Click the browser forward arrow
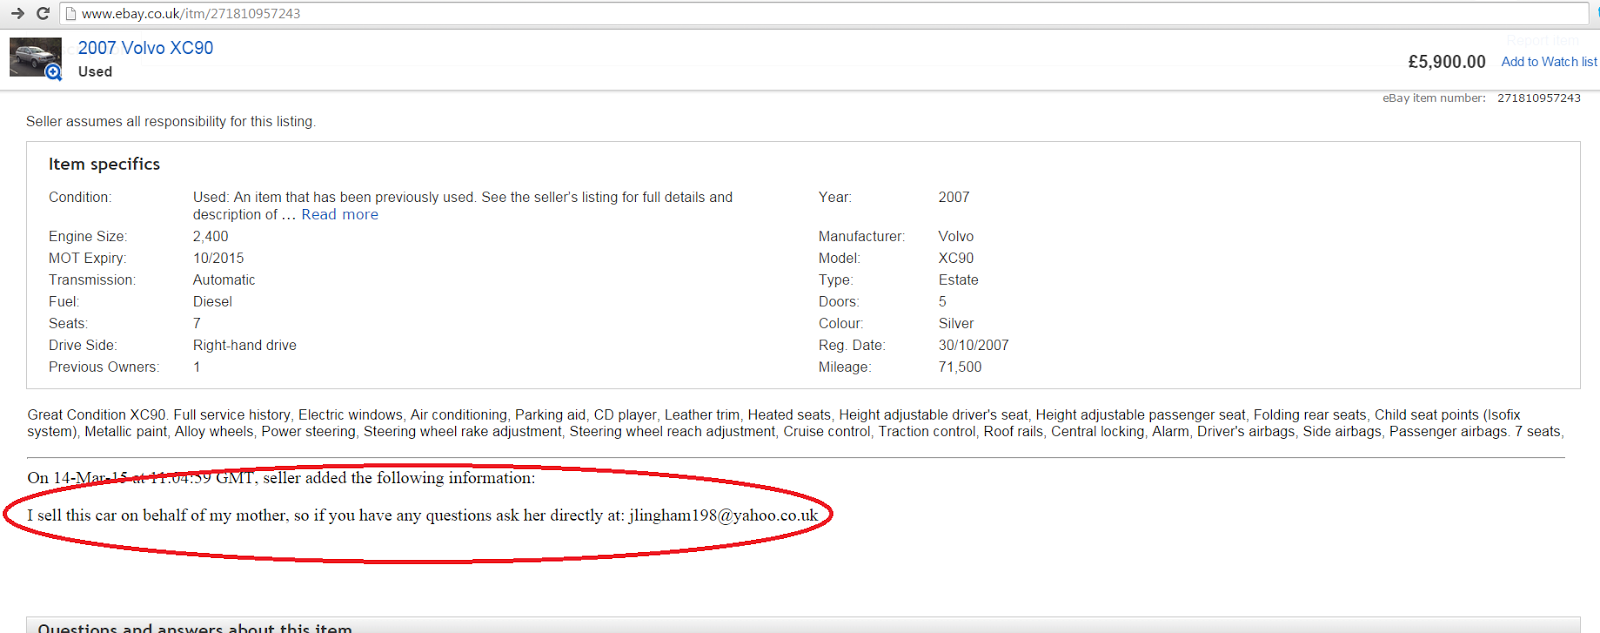Image resolution: width=1600 pixels, height=633 pixels. 17,13
